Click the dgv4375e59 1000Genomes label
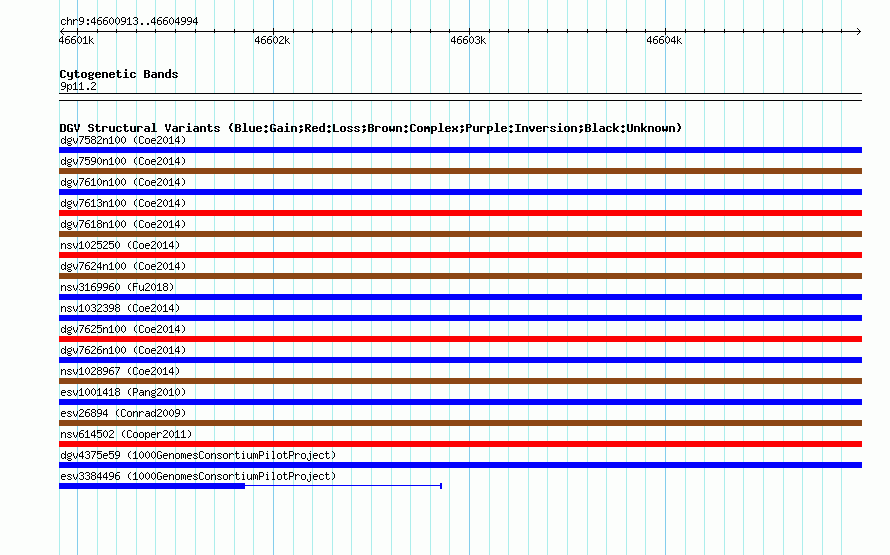This screenshot has height=555, width=890. point(198,455)
